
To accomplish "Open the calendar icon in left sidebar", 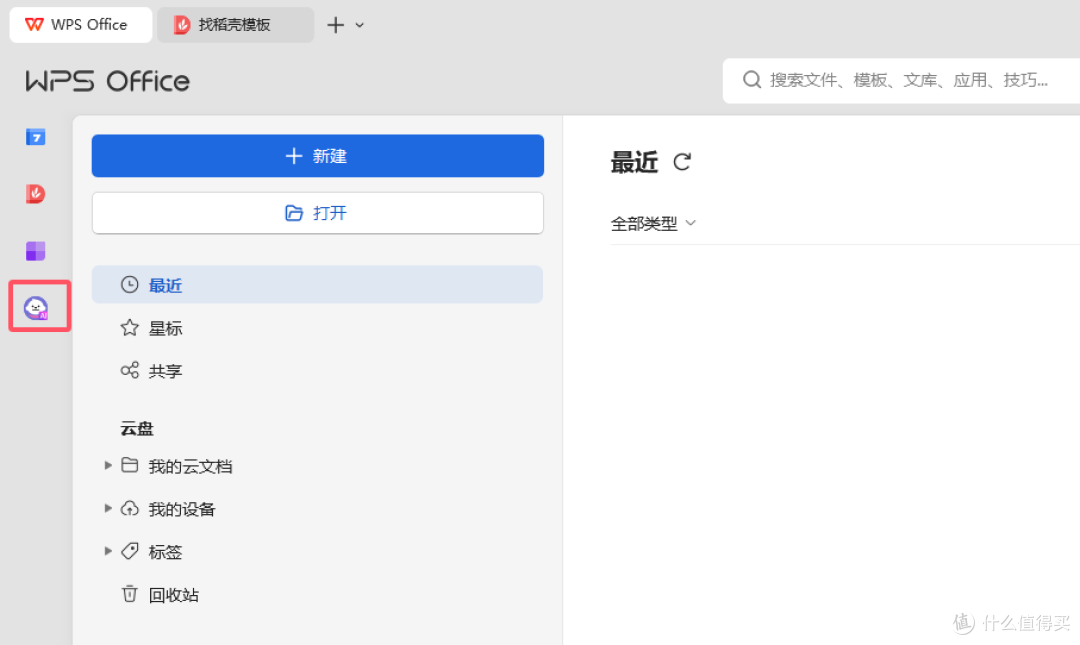I will coord(36,137).
